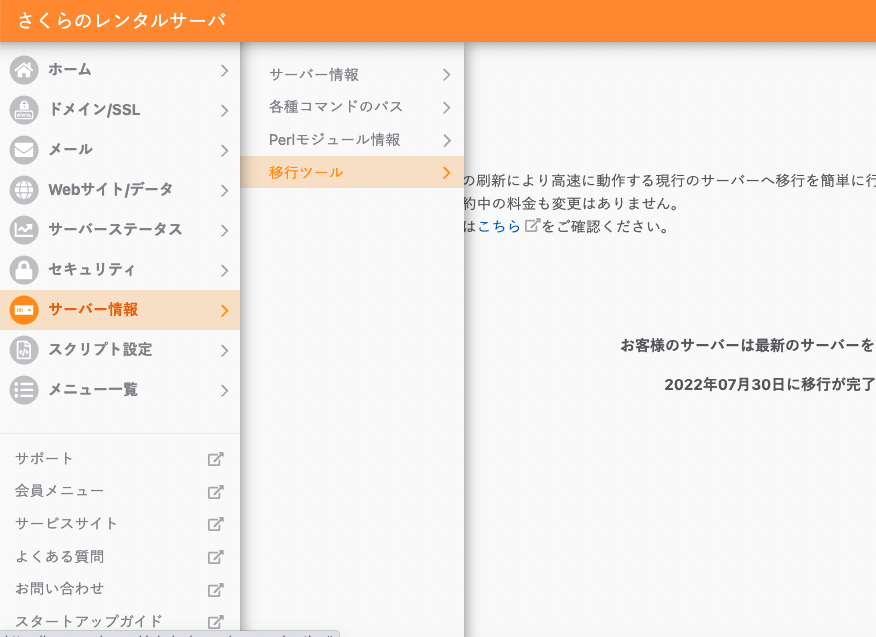Select メール in the sidebar

[120, 150]
